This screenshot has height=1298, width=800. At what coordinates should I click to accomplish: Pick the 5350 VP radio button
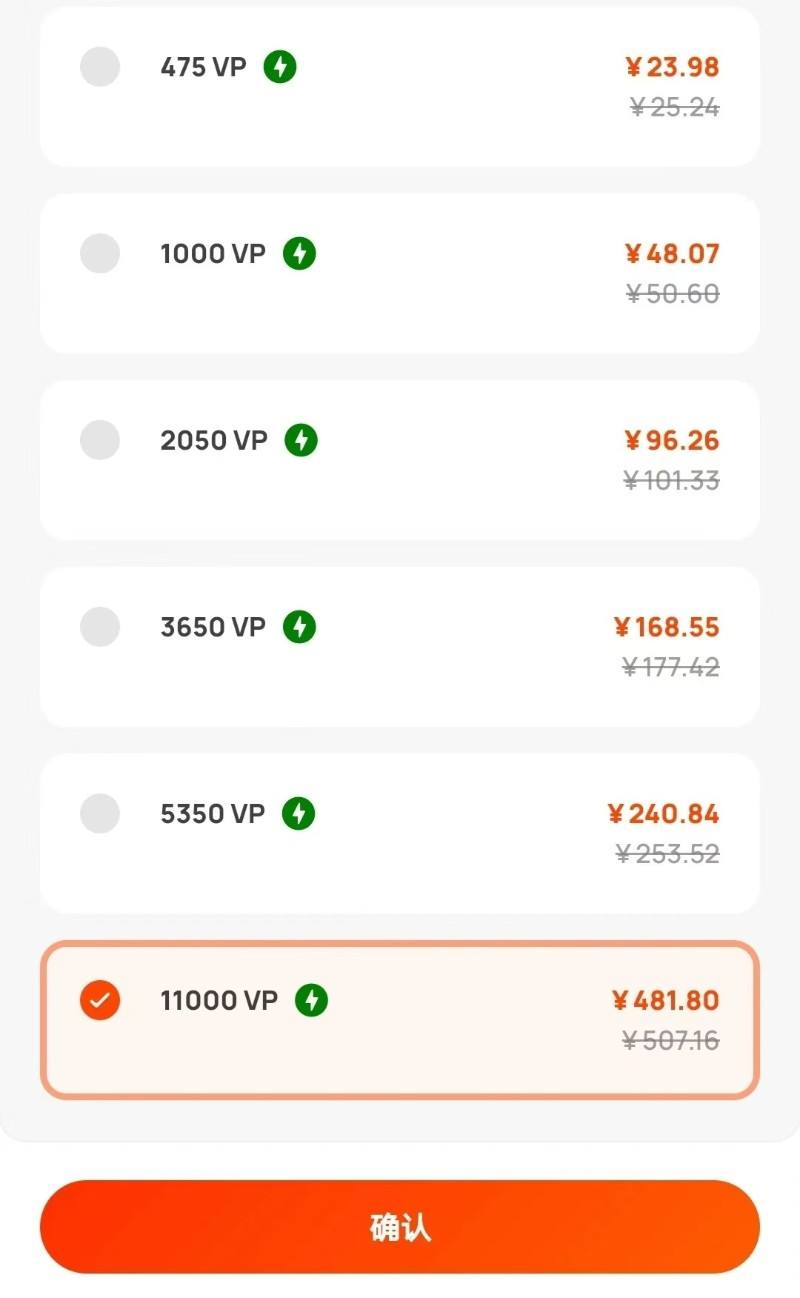coord(100,814)
